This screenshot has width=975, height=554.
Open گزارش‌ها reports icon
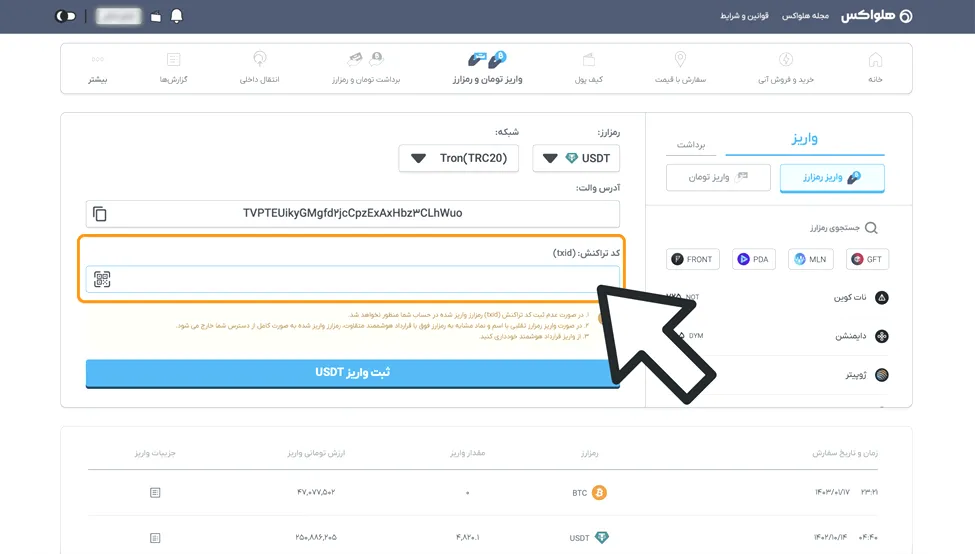[x=173, y=60]
